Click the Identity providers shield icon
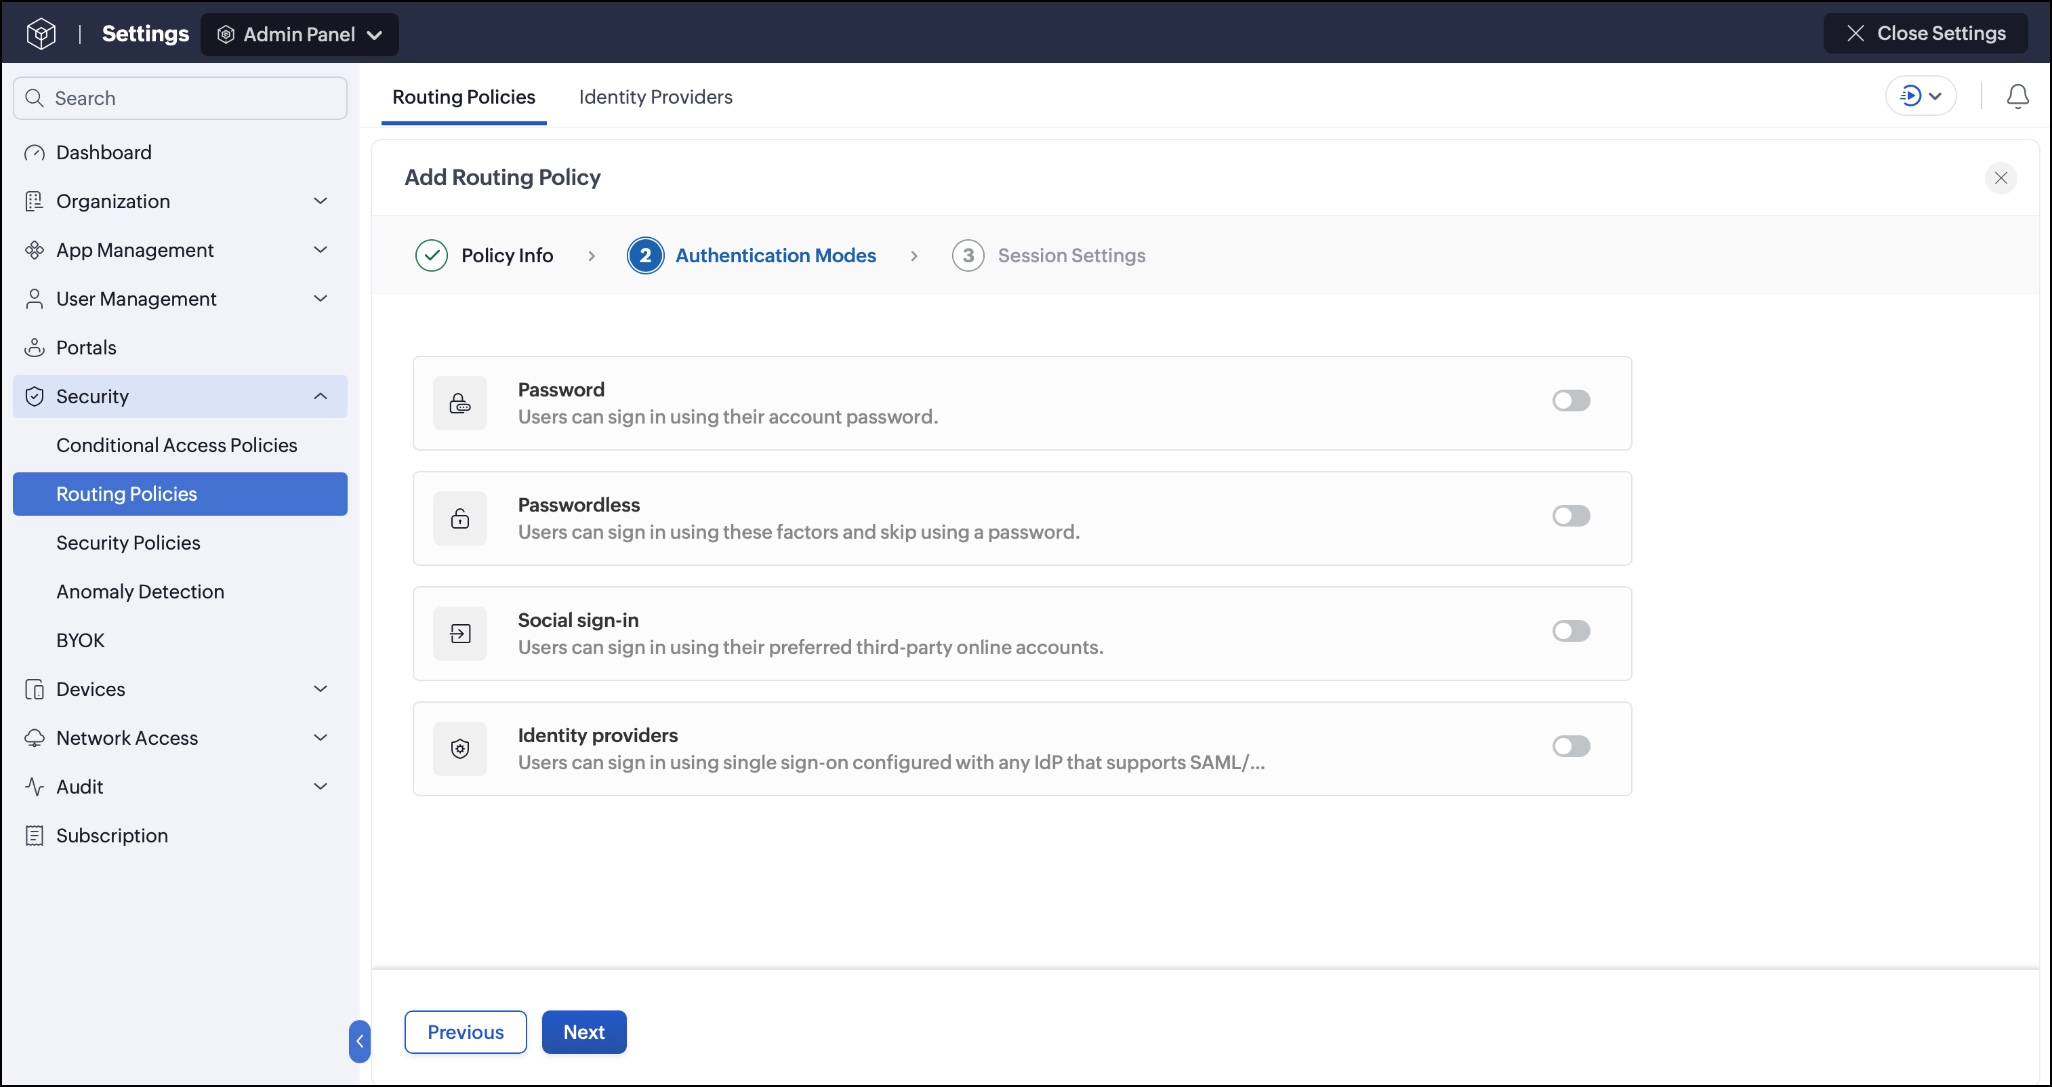The image size is (2052, 1087). (460, 748)
